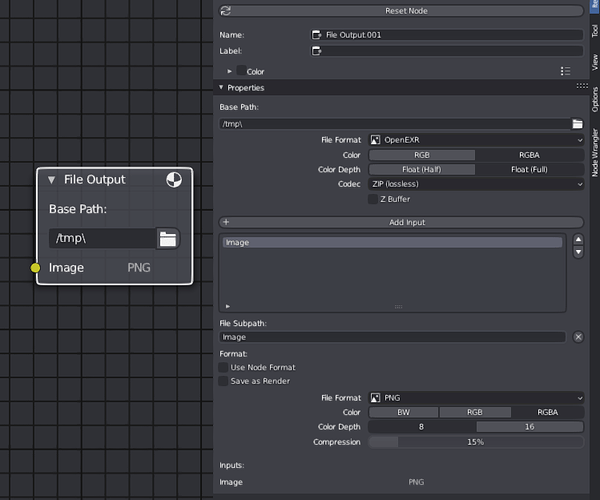The image size is (600, 500).
Task: Remove the Image file subpath slot
Action: [x=578, y=337]
